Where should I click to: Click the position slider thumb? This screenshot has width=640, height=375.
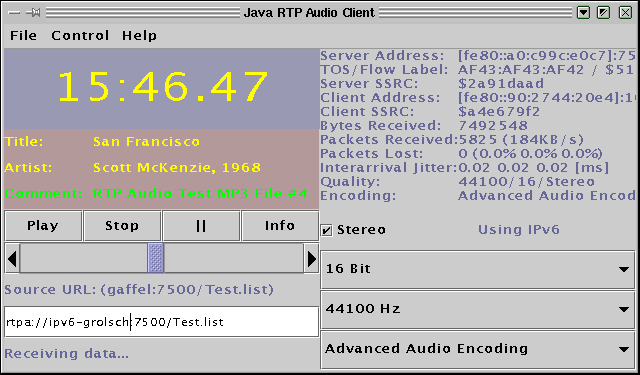(156, 258)
